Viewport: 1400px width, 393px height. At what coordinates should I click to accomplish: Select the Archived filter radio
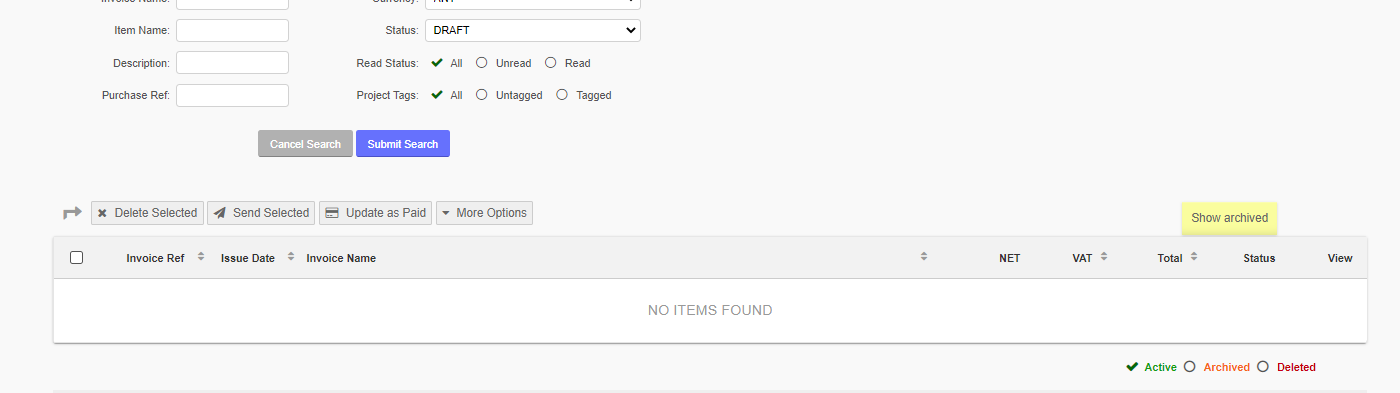[x=1190, y=366]
